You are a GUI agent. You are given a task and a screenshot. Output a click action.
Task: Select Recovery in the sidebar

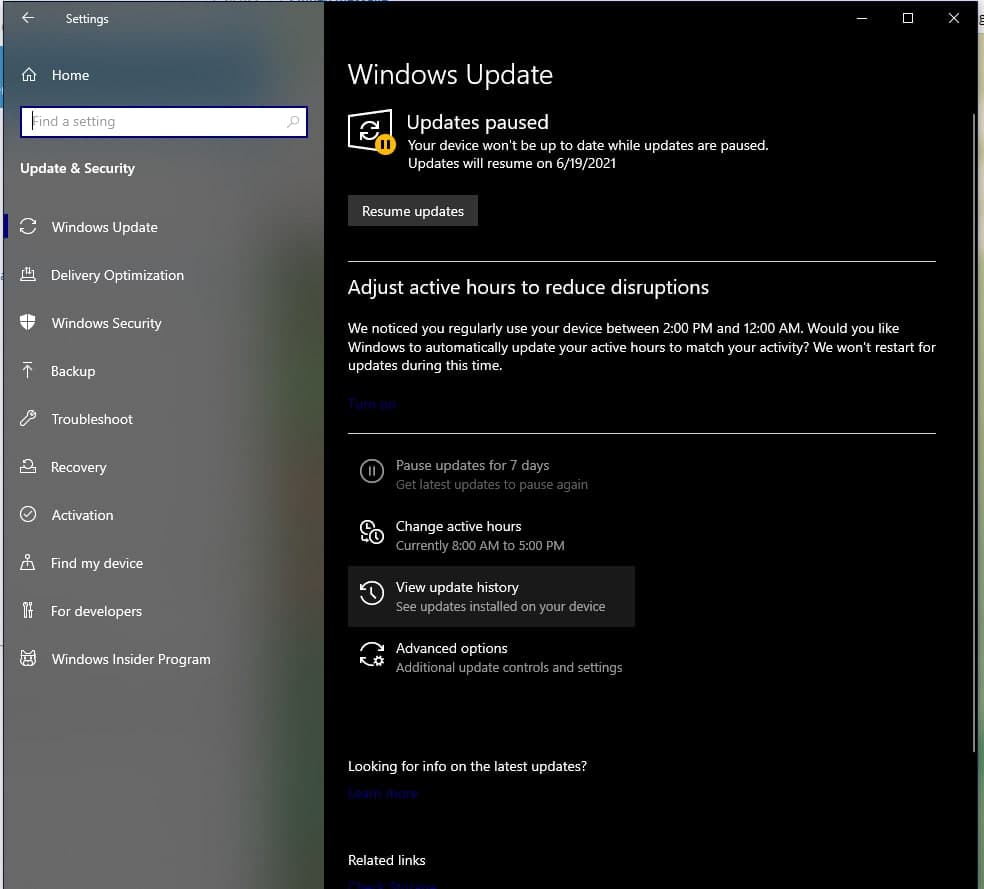(x=80, y=467)
